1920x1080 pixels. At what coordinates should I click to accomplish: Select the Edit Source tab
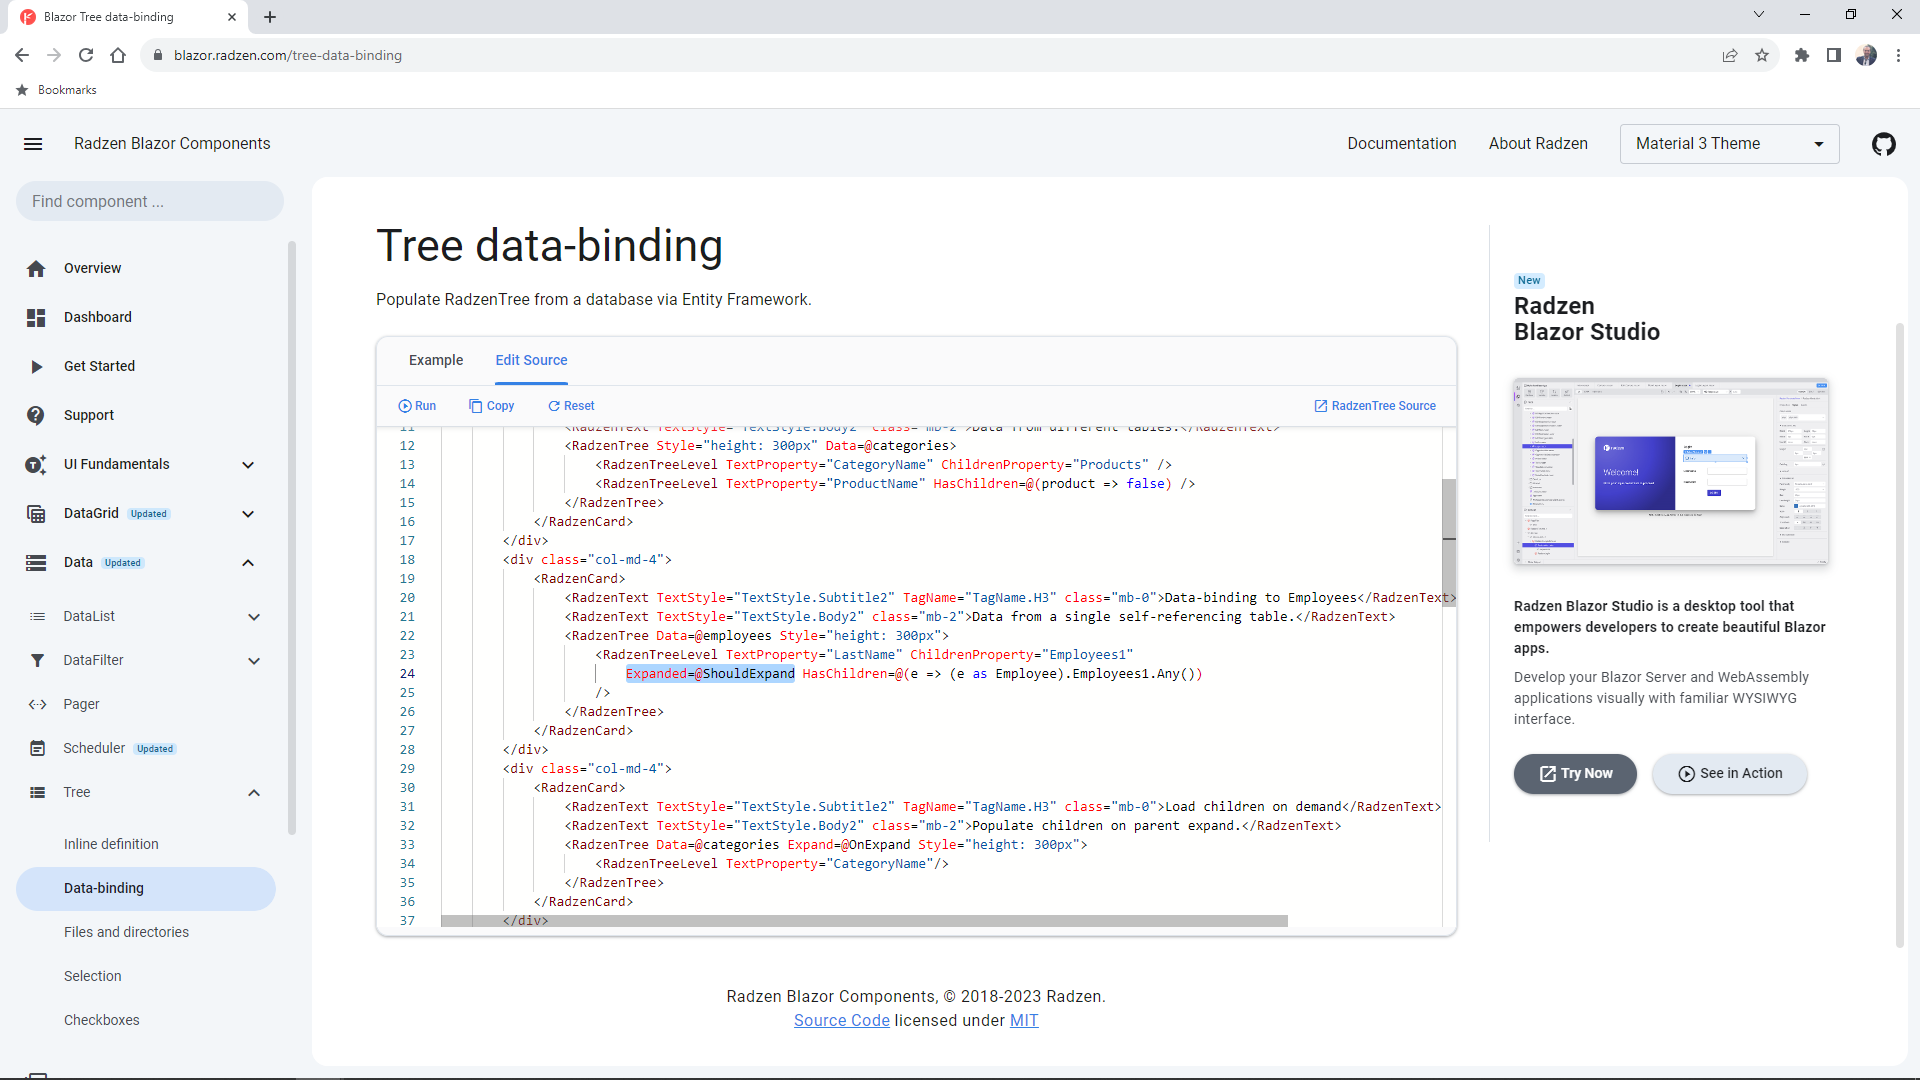[531, 360]
